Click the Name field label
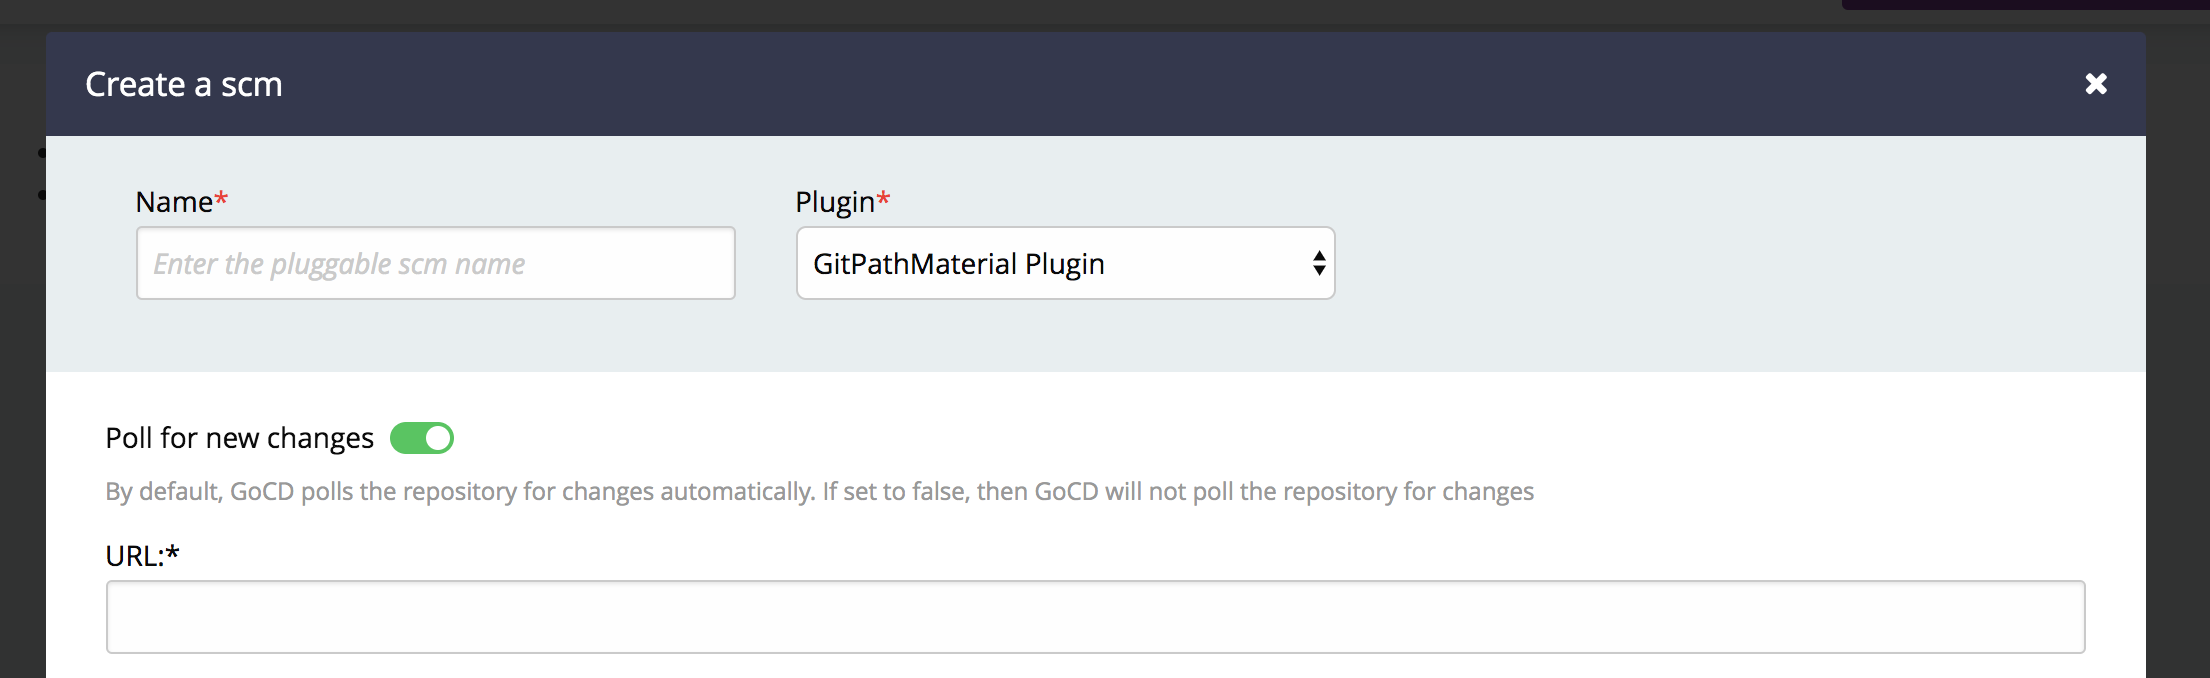2210x678 pixels. pos(174,202)
